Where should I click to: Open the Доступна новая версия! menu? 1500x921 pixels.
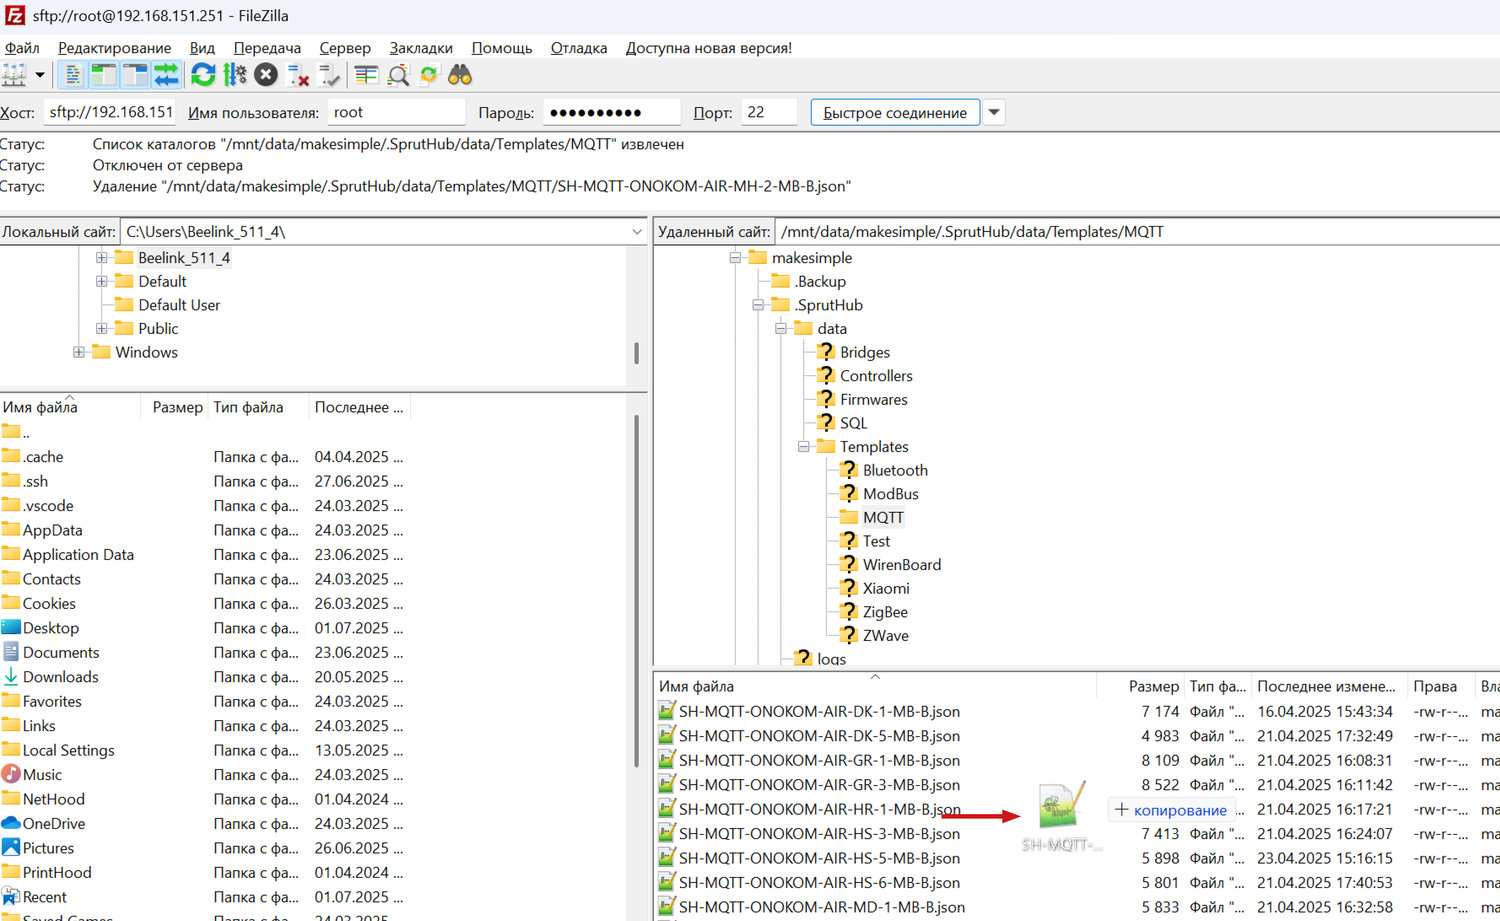coord(709,48)
